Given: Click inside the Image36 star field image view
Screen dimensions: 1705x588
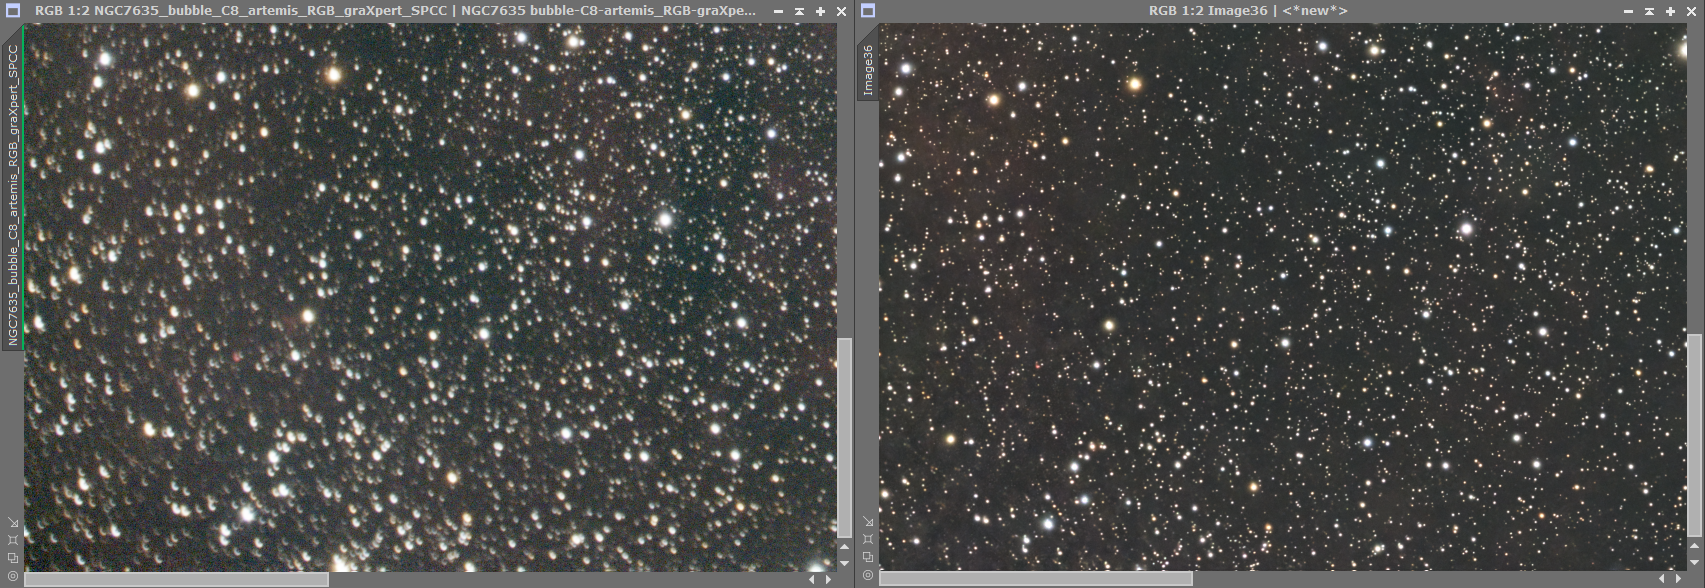Looking at the screenshot, I should click(x=1282, y=297).
